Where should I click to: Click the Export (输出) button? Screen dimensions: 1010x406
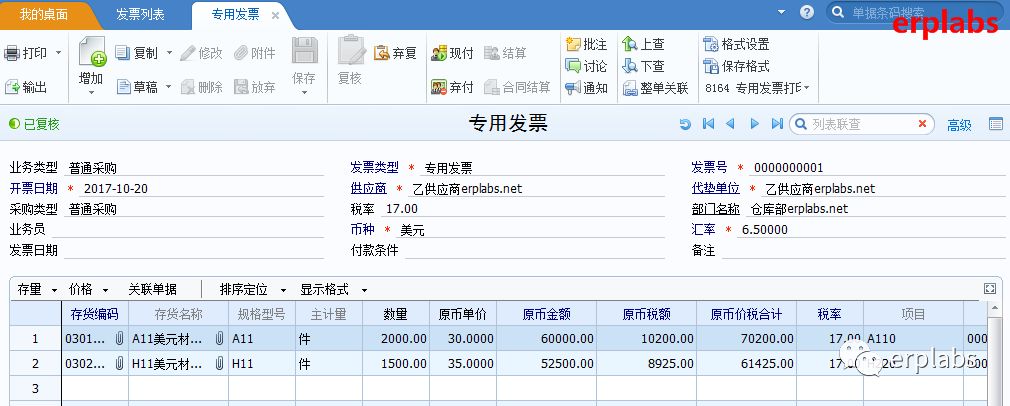click(x=26, y=87)
